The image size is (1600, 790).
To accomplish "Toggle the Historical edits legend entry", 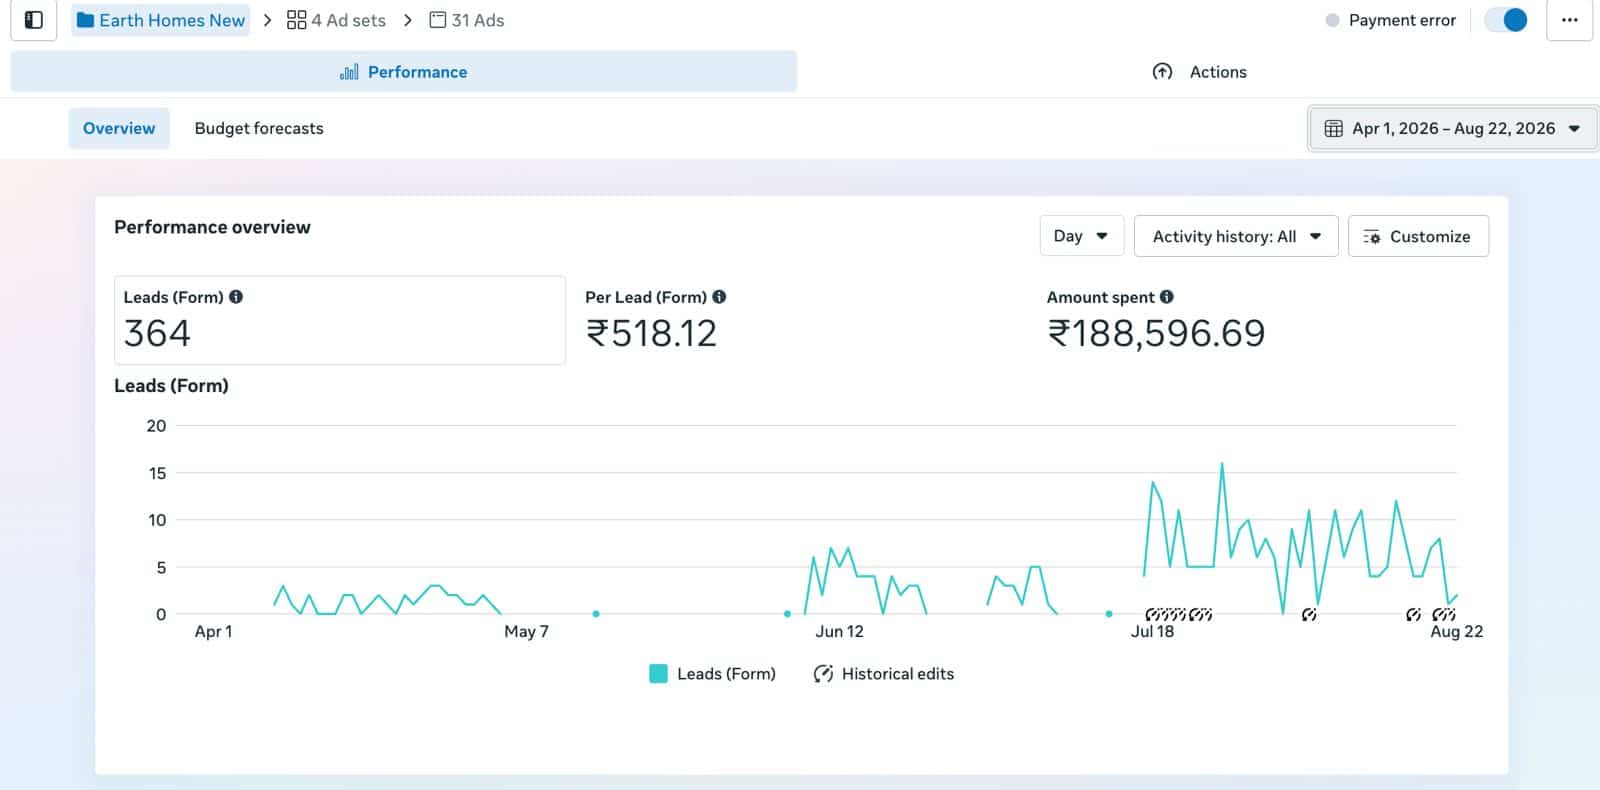I will pyautogui.click(x=884, y=674).
